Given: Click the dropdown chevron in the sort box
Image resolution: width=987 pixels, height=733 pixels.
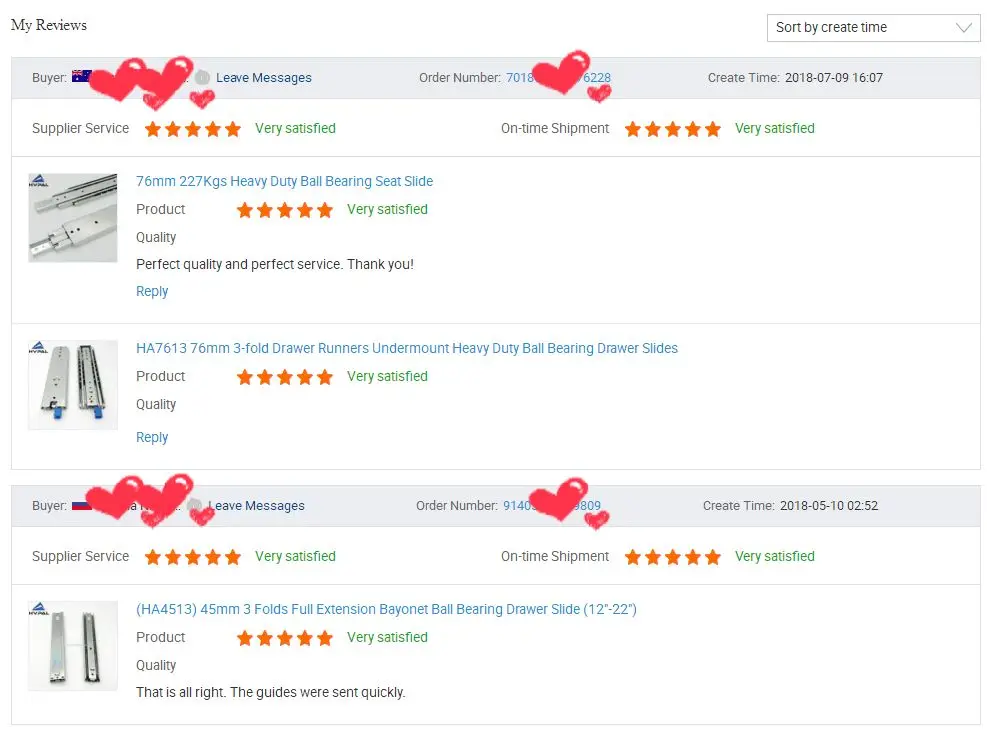Looking at the screenshot, I should [x=964, y=28].
